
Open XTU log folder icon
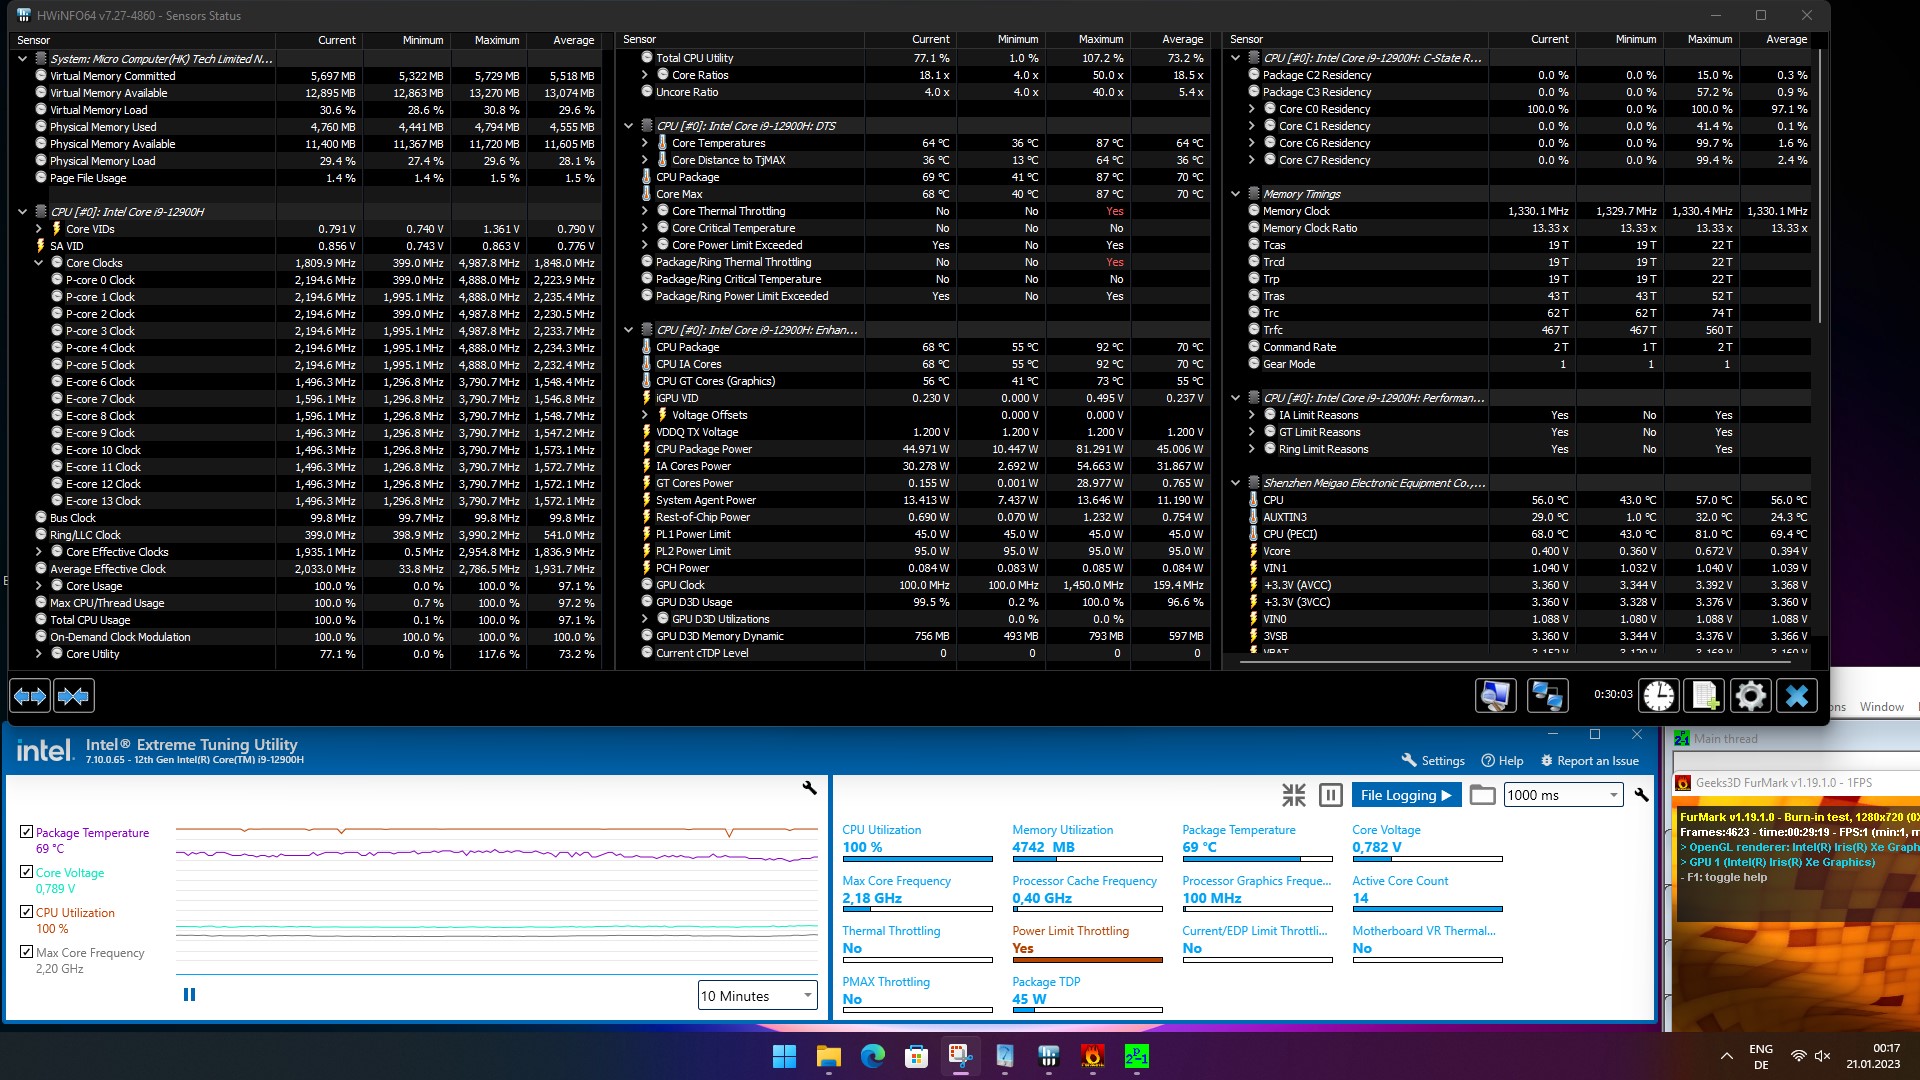click(x=1483, y=795)
